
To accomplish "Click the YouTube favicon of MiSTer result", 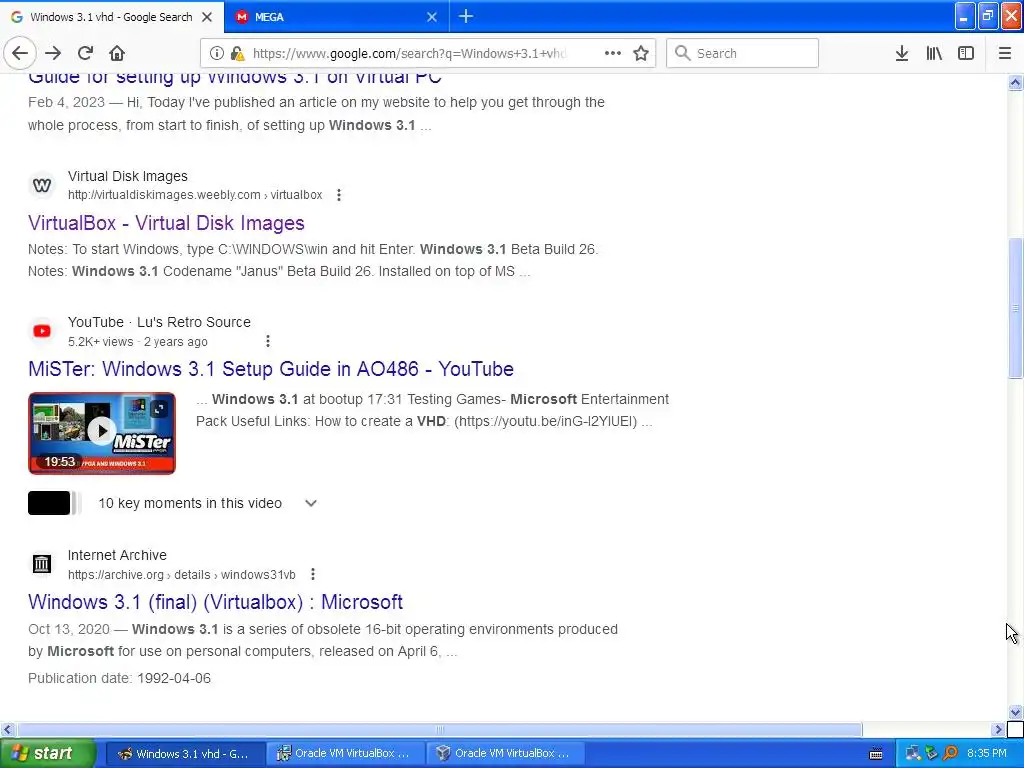I will (x=42, y=331).
